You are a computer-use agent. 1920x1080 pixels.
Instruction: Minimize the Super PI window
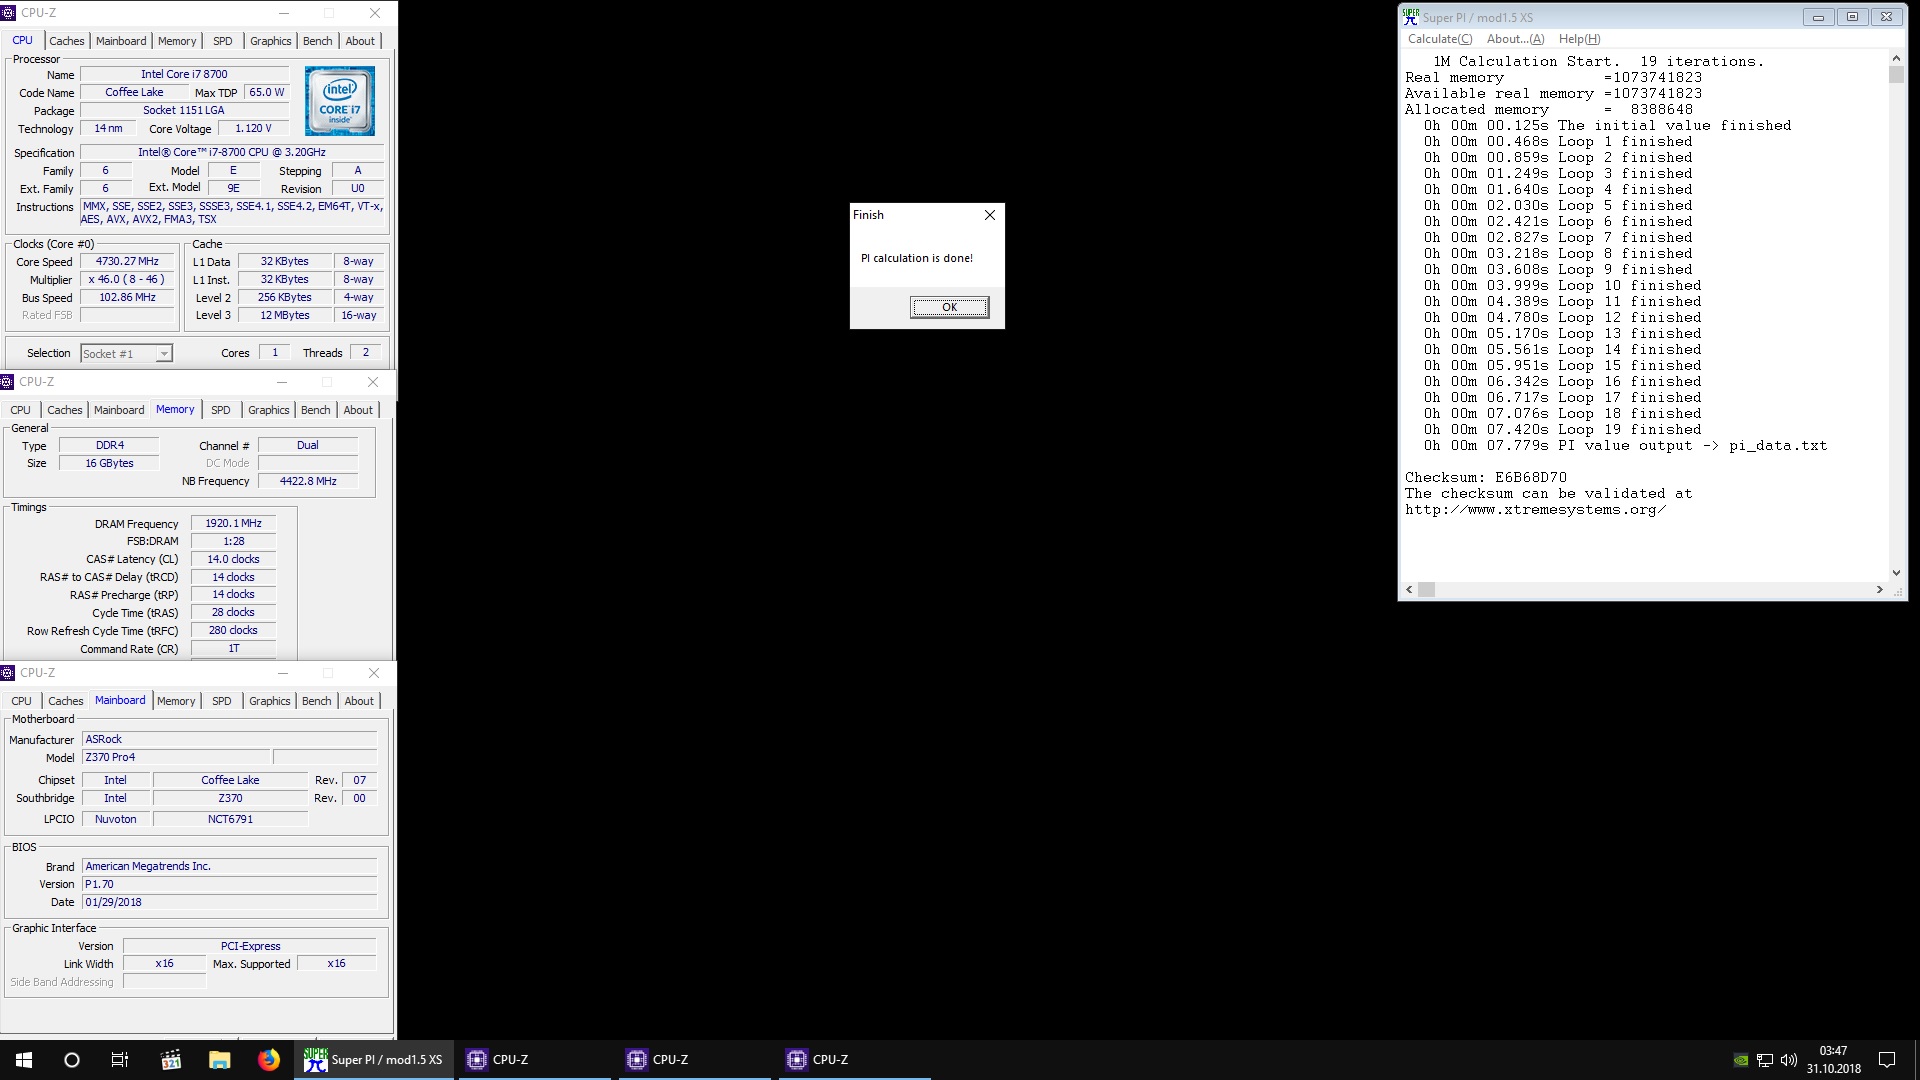click(x=1818, y=17)
